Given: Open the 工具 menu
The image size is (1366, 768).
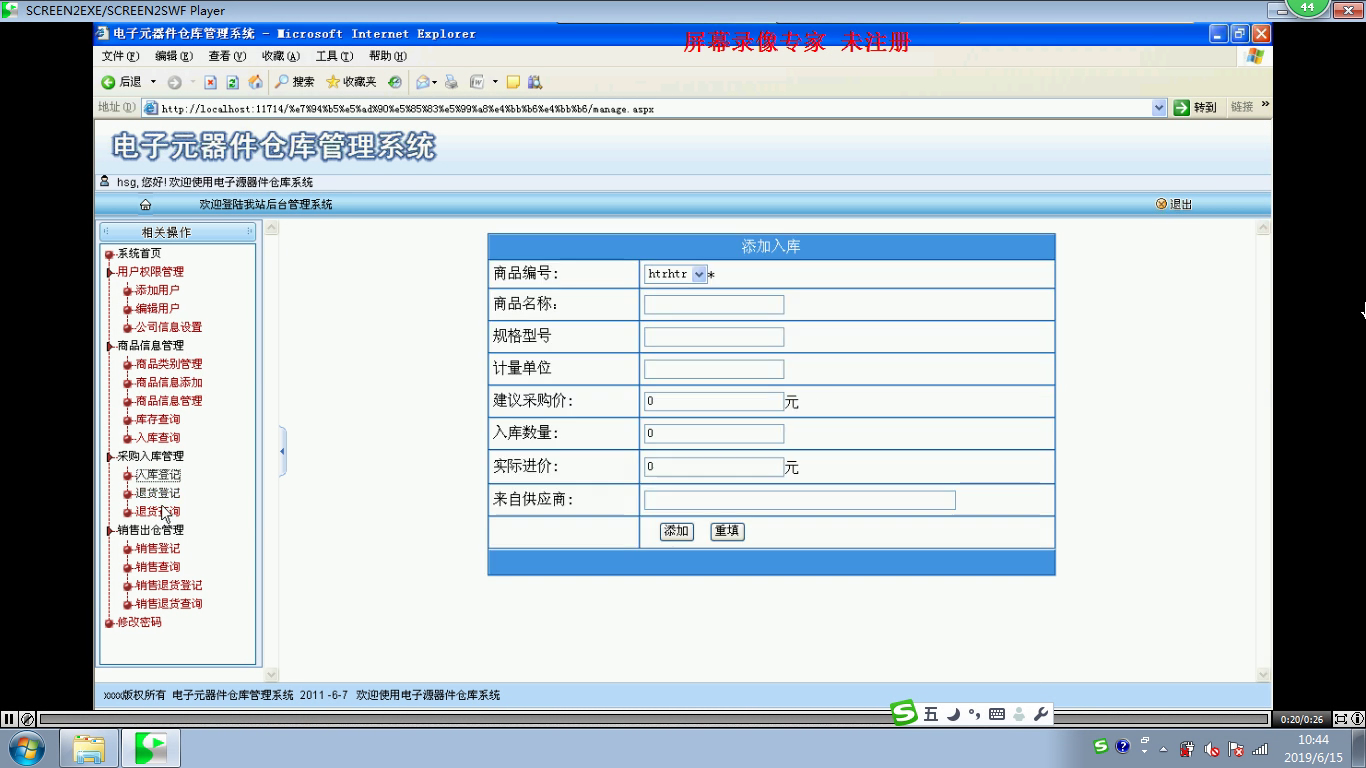Looking at the screenshot, I should coord(334,56).
